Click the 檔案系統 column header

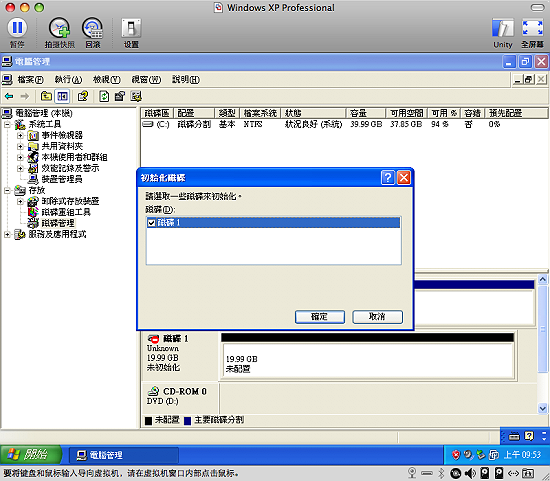click(260, 113)
